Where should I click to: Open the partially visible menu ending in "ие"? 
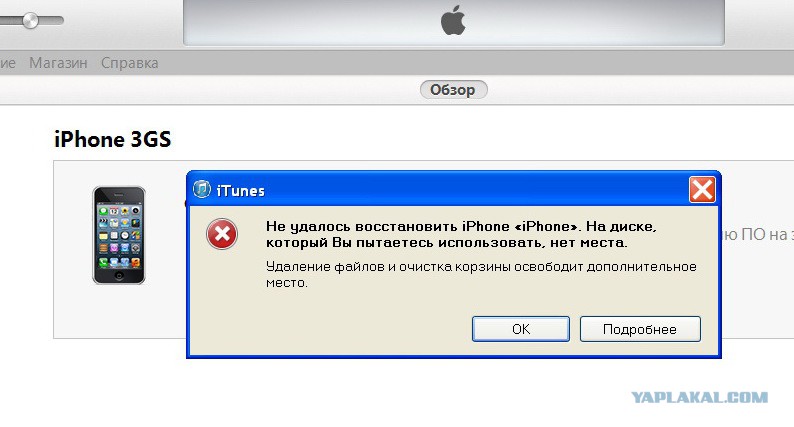[8, 63]
